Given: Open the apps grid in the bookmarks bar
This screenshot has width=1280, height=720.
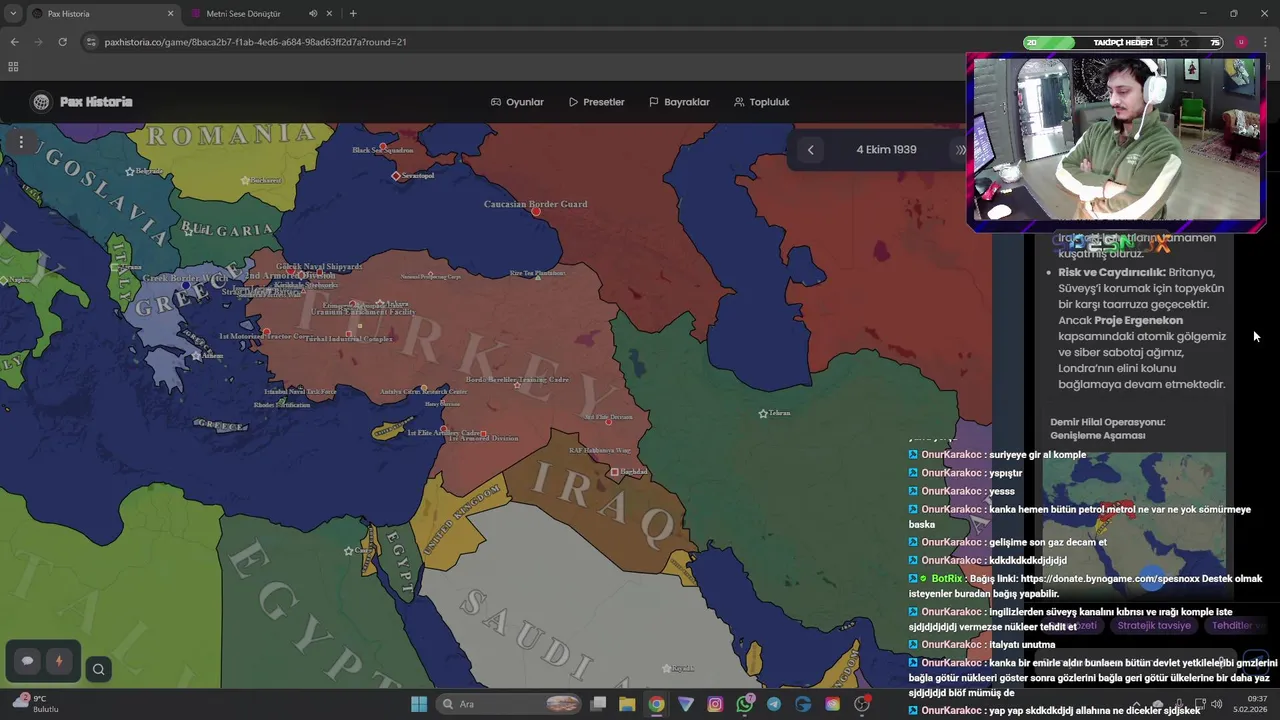Looking at the screenshot, I should [13, 67].
